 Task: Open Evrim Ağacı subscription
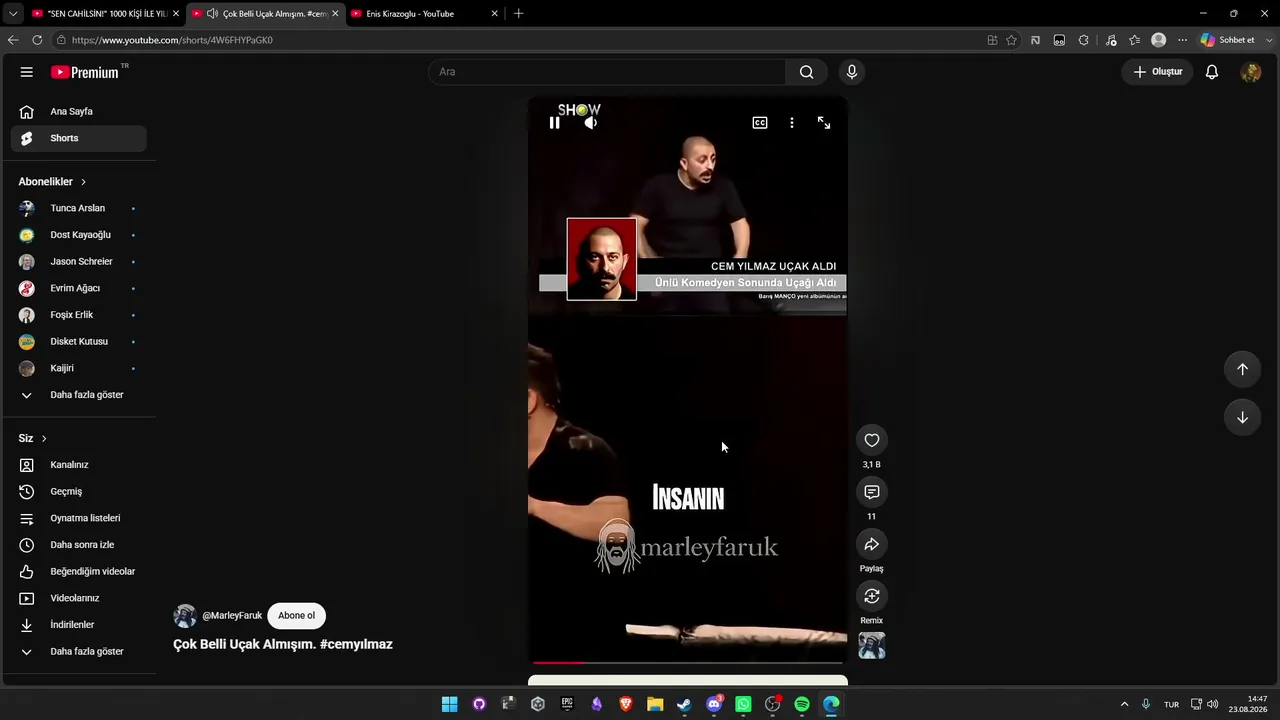pyautogui.click(x=79, y=288)
